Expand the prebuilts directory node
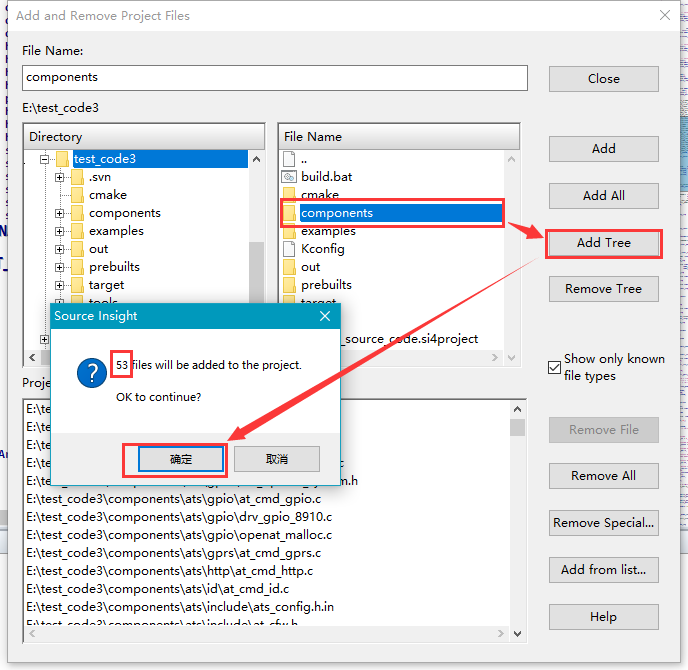 (x=60, y=267)
